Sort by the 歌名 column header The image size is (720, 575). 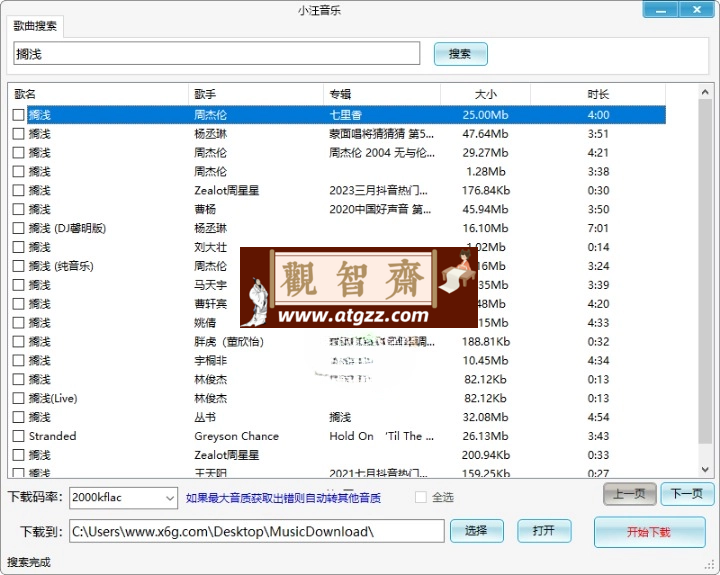(98, 94)
